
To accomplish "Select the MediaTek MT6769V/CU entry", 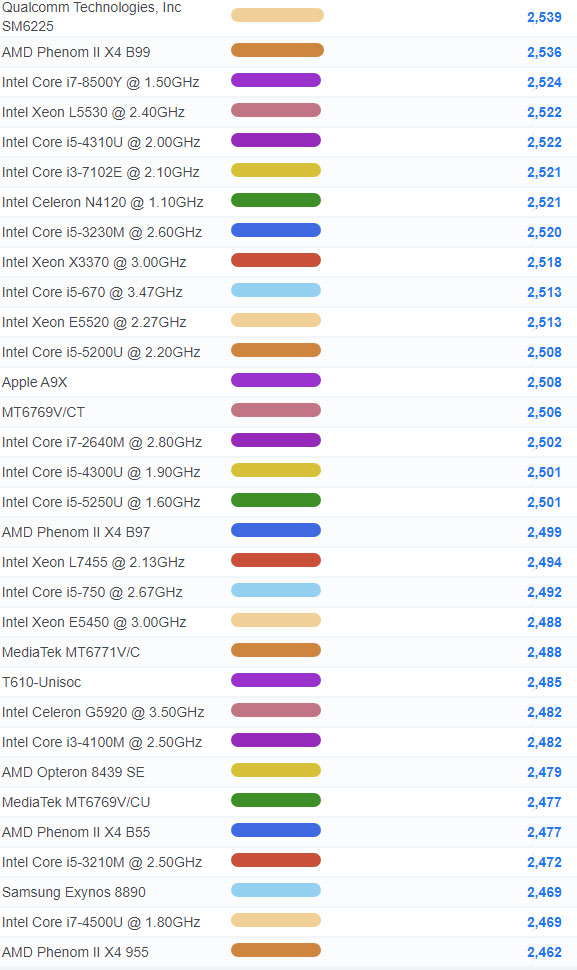I will click(76, 802).
